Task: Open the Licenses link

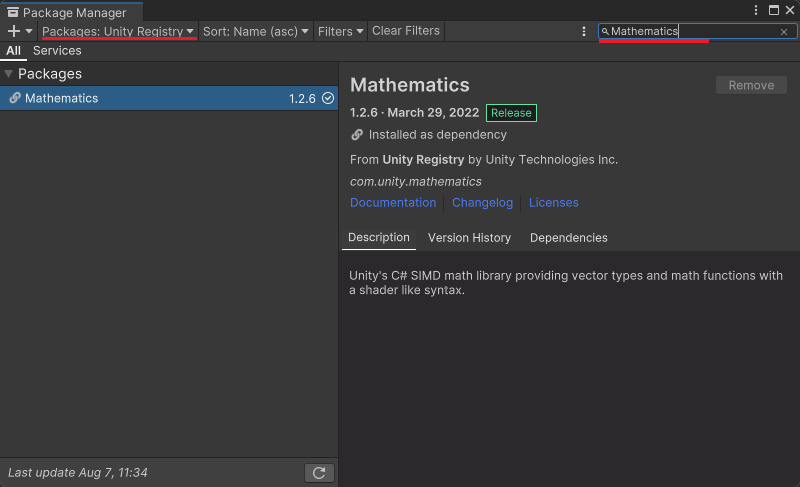Action: click(x=554, y=202)
